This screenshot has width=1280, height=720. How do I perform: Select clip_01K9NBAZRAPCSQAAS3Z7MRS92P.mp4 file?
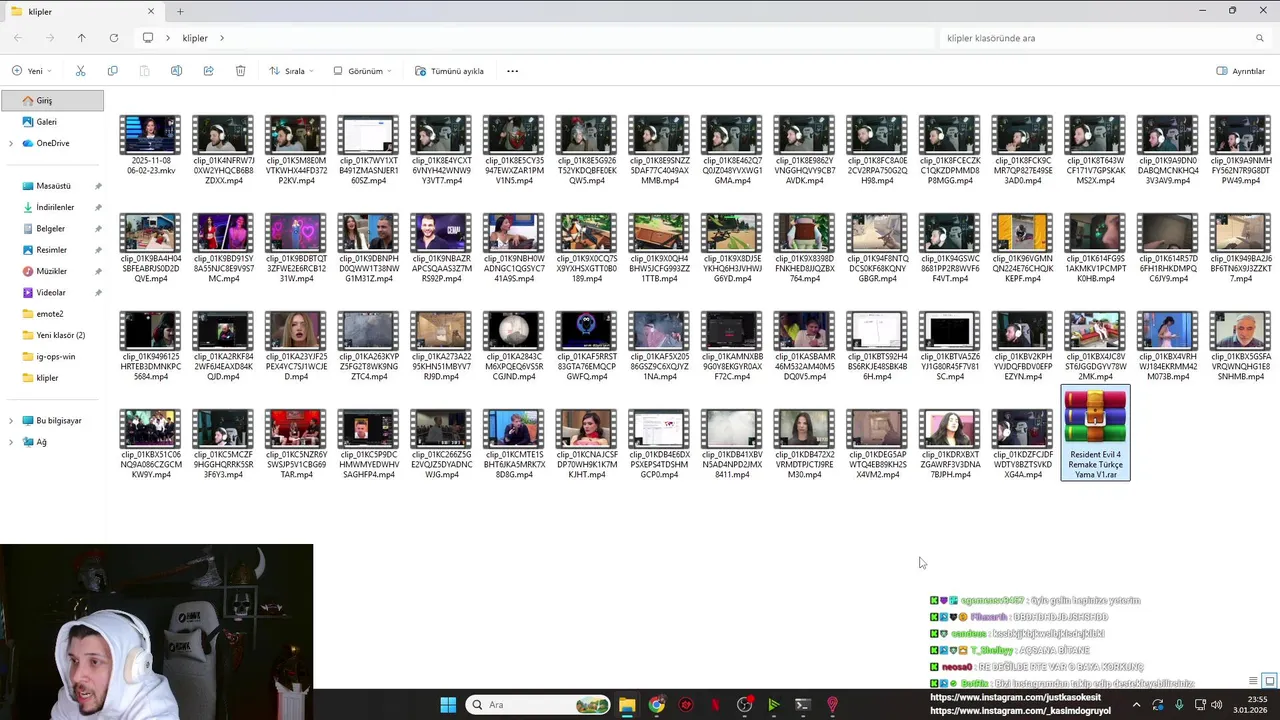pos(441,248)
